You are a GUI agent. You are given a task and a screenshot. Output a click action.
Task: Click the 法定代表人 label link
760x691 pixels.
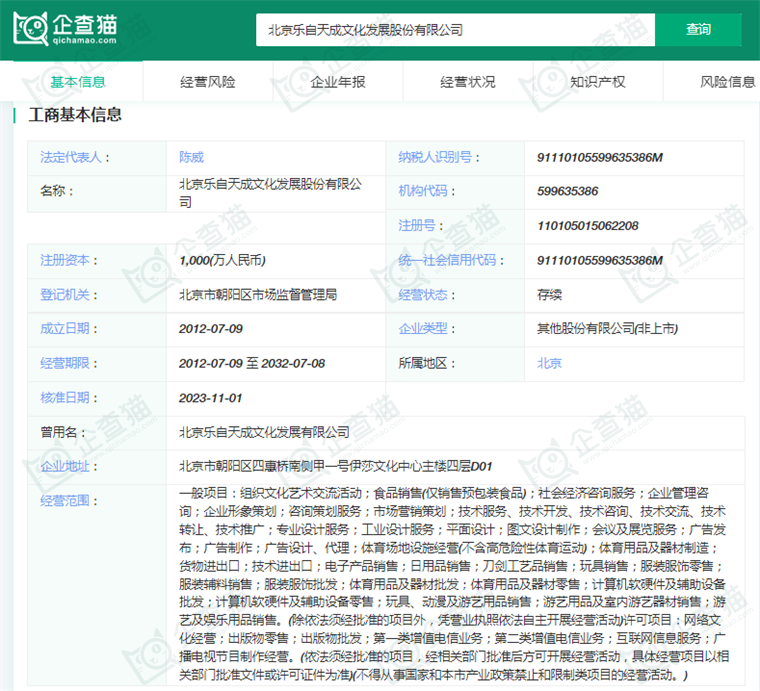click(x=71, y=157)
